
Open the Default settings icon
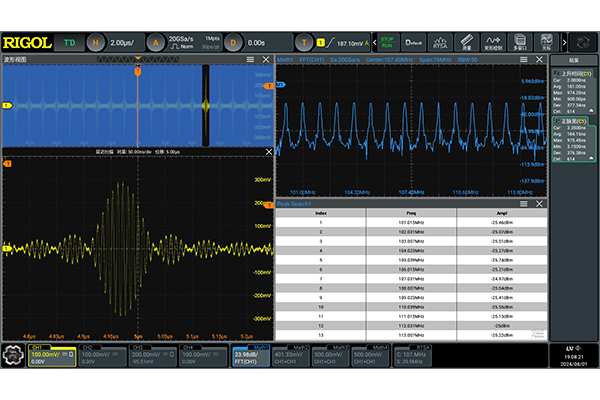click(x=414, y=42)
